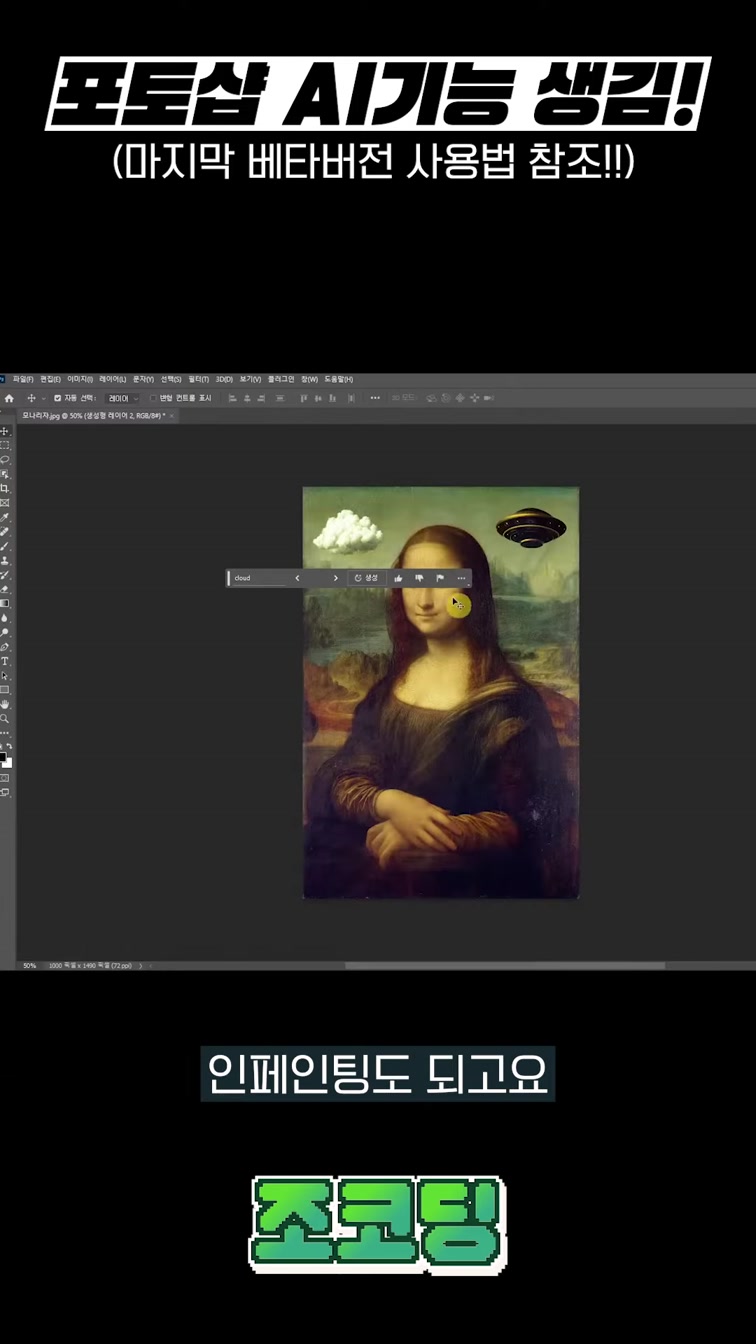Select the Zoom tool
Screen dimensions: 756x1344
[5, 718]
